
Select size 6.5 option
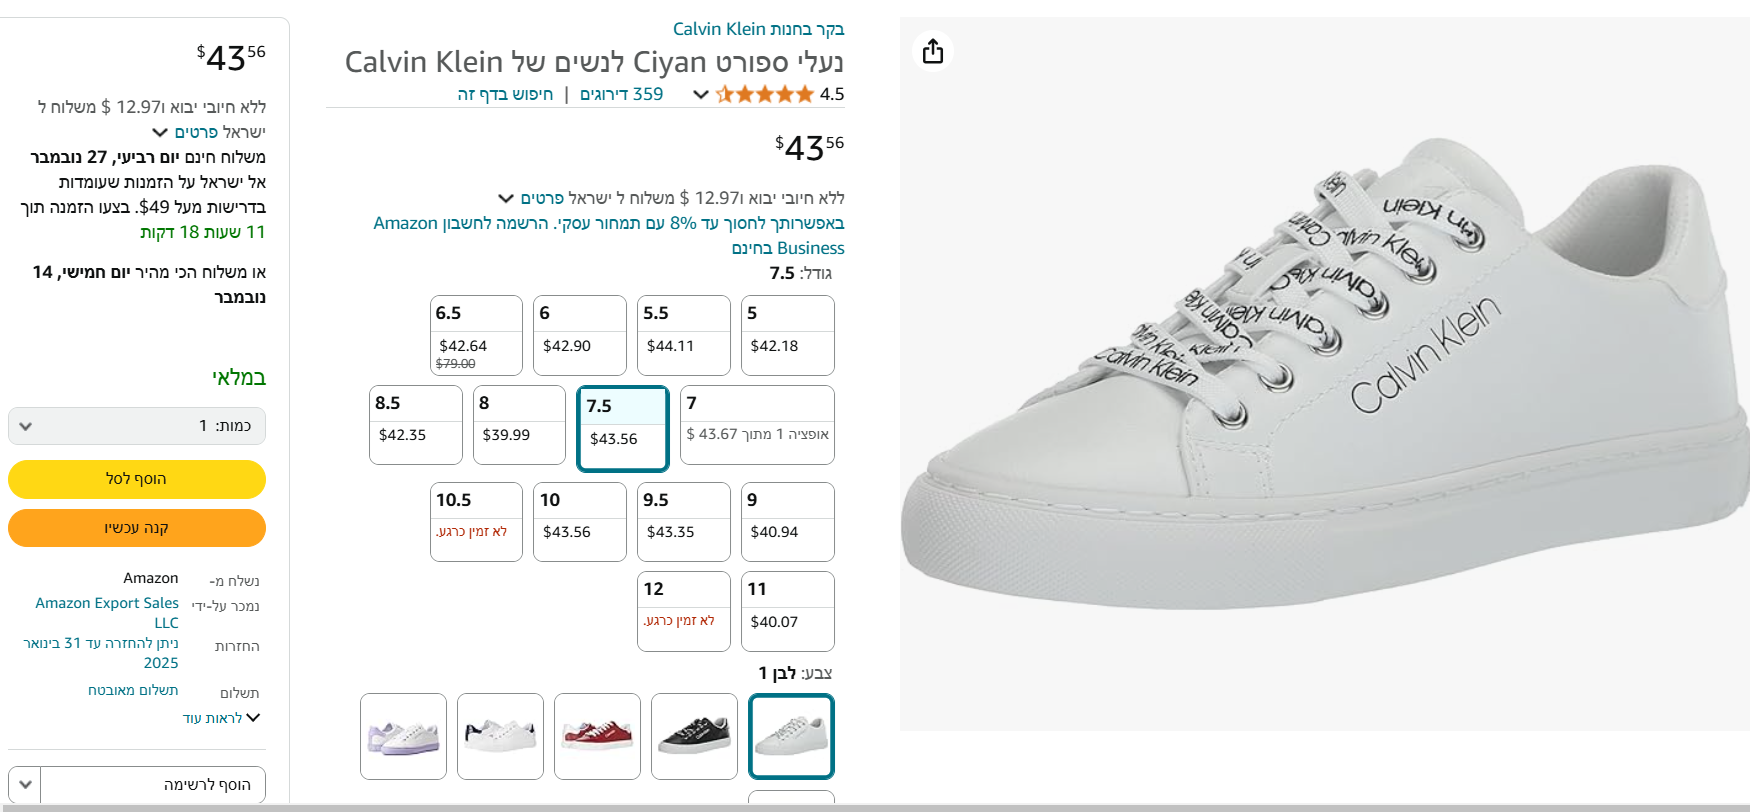(476, 335)
